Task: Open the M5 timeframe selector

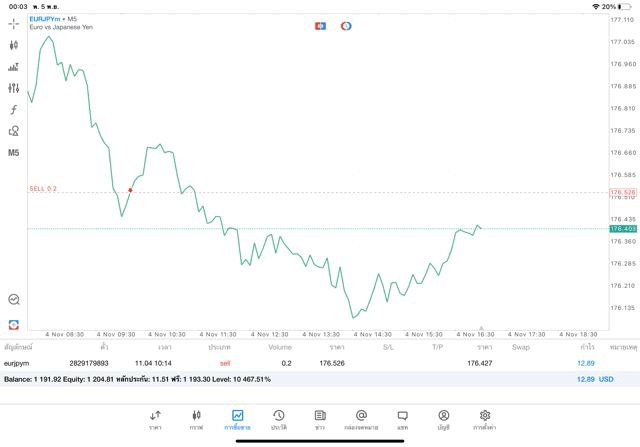Action: 14,153
